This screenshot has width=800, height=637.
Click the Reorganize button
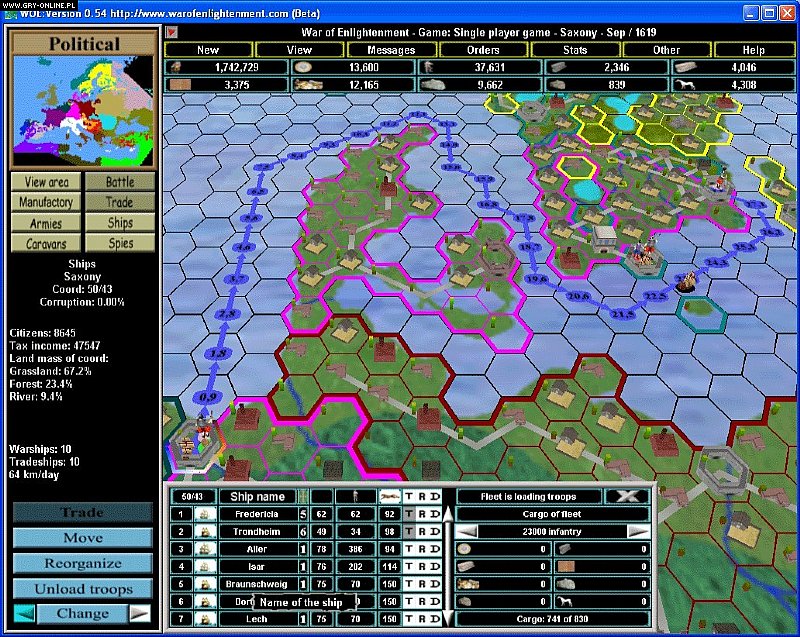[82, 563]
